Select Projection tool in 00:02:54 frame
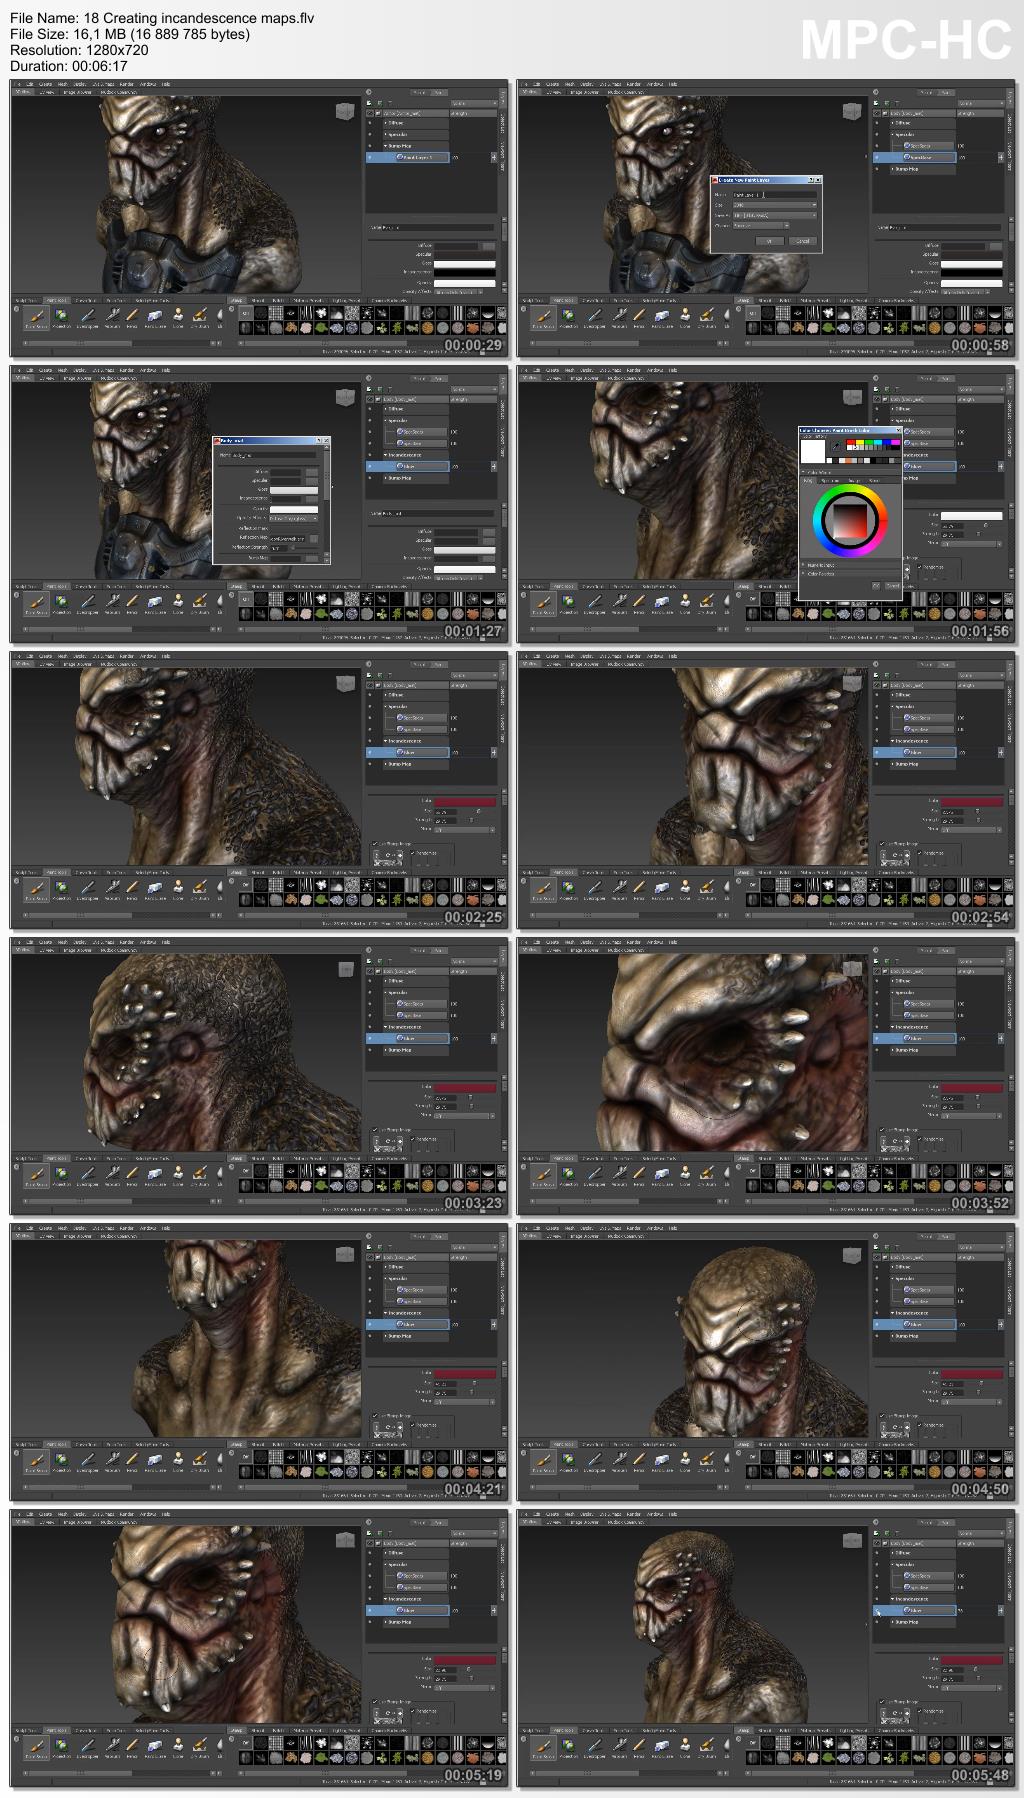The height and width of the screenshot is (1798, 1024). coord(568,888)
